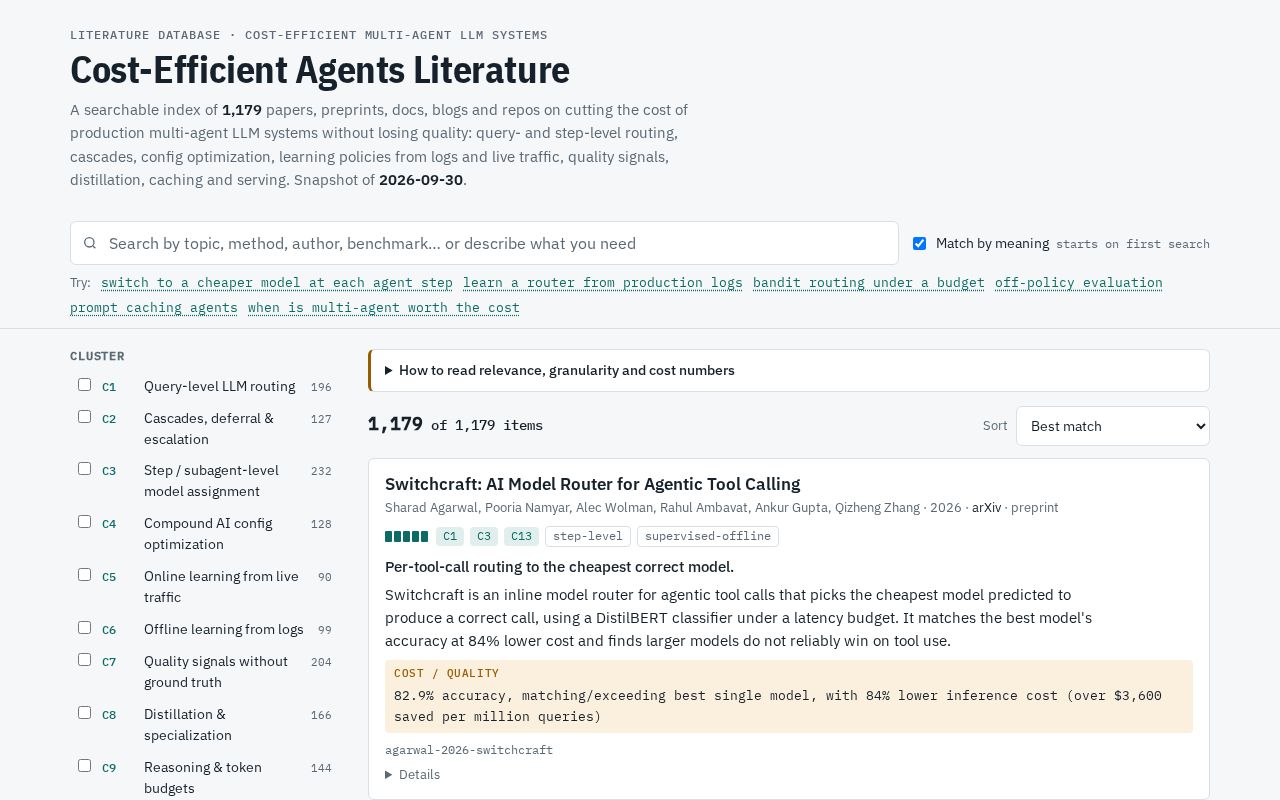Check the C9 Reasoning & token budgets filter

click(x=84, y=766)
